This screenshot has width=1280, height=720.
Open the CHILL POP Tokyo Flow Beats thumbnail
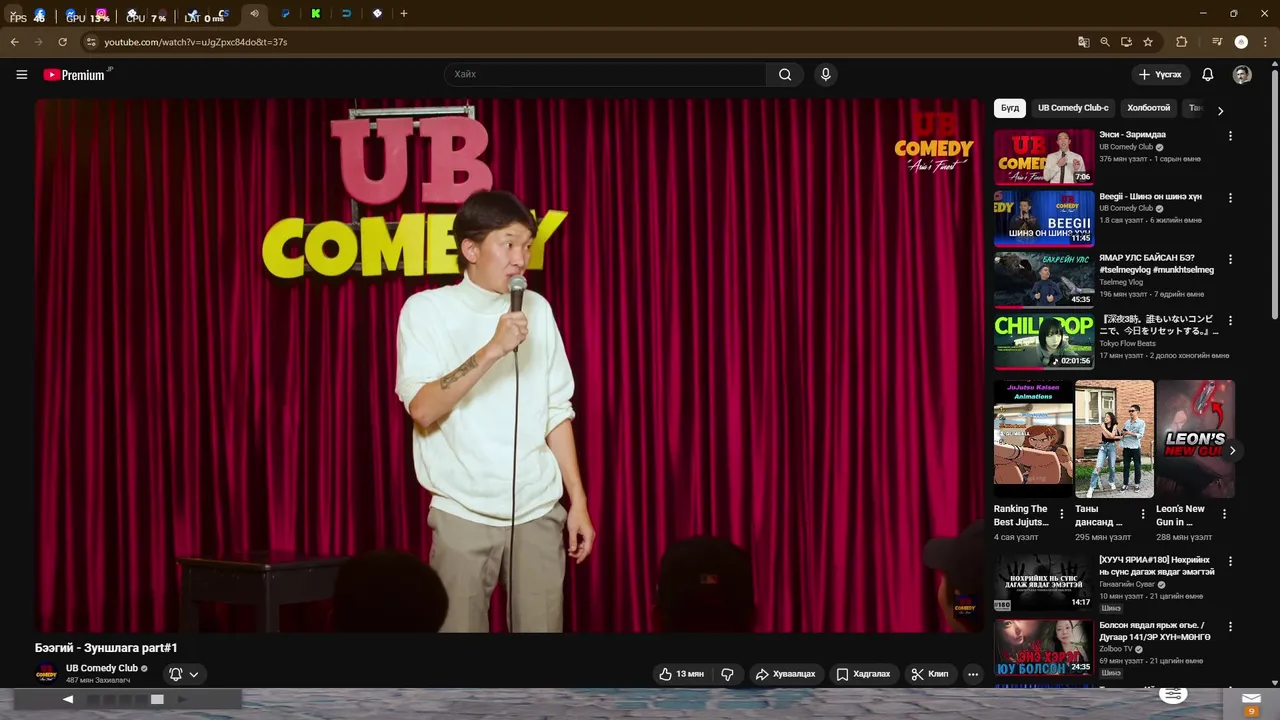click(1044, 341)
